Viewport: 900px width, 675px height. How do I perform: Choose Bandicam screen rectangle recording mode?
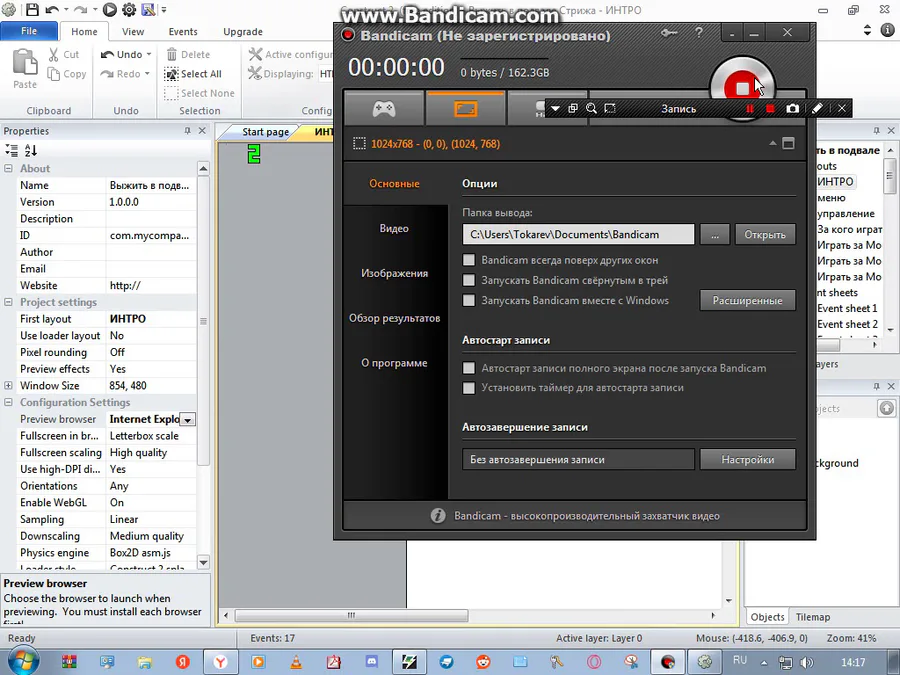[465, 108]
